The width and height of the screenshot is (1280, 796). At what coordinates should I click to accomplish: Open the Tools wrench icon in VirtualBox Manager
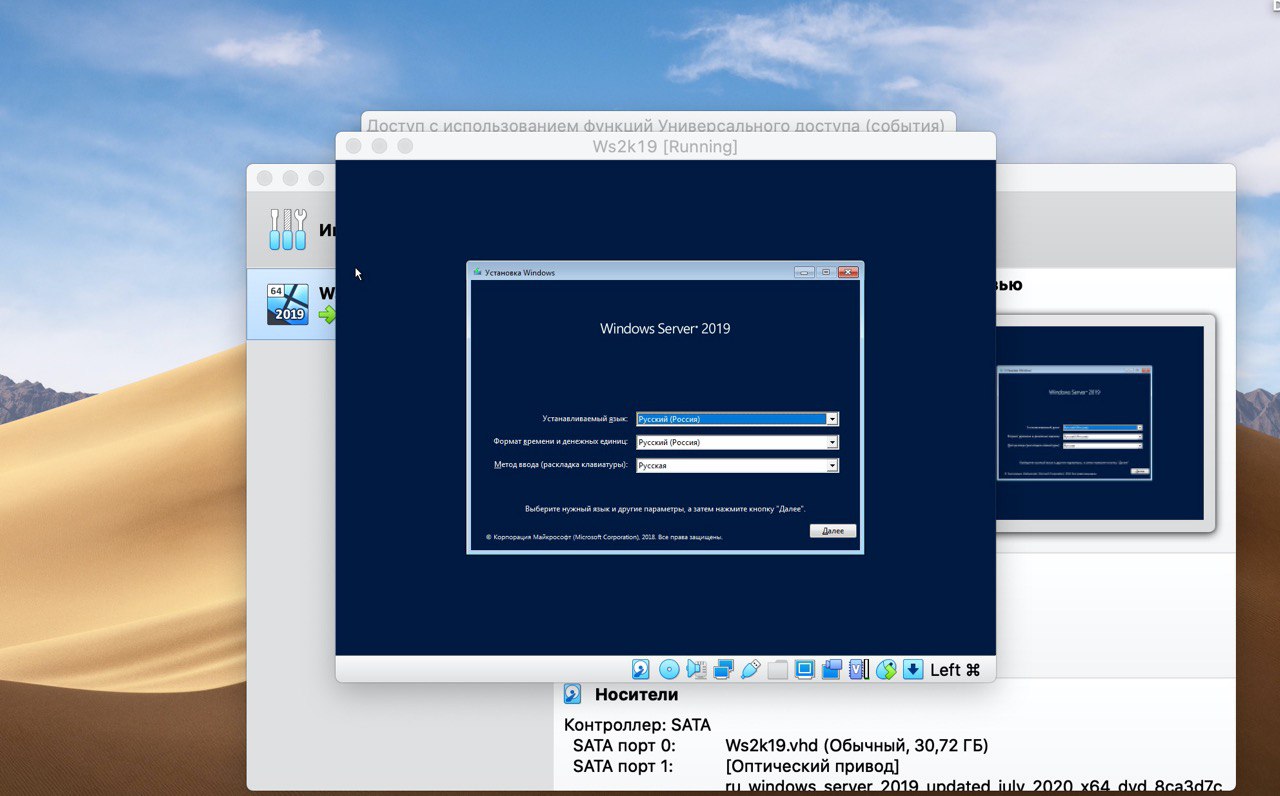coord(288,230)
